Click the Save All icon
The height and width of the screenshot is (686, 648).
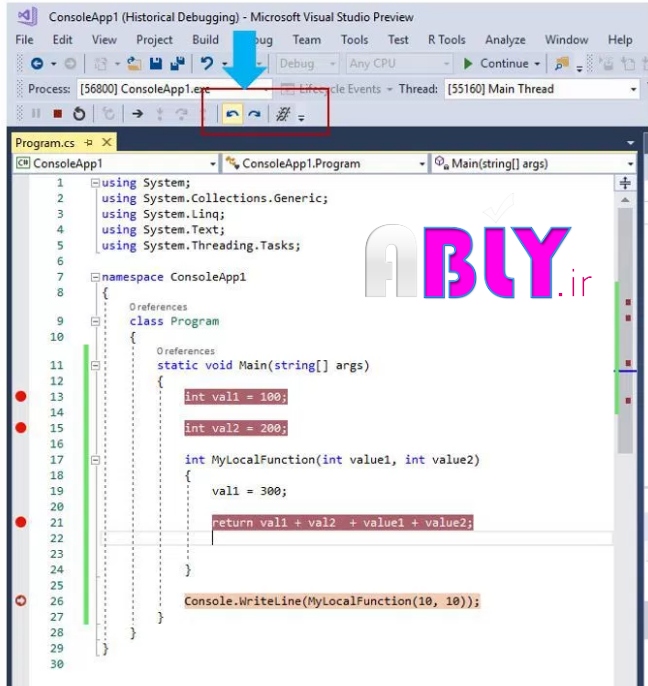(177, 64)
